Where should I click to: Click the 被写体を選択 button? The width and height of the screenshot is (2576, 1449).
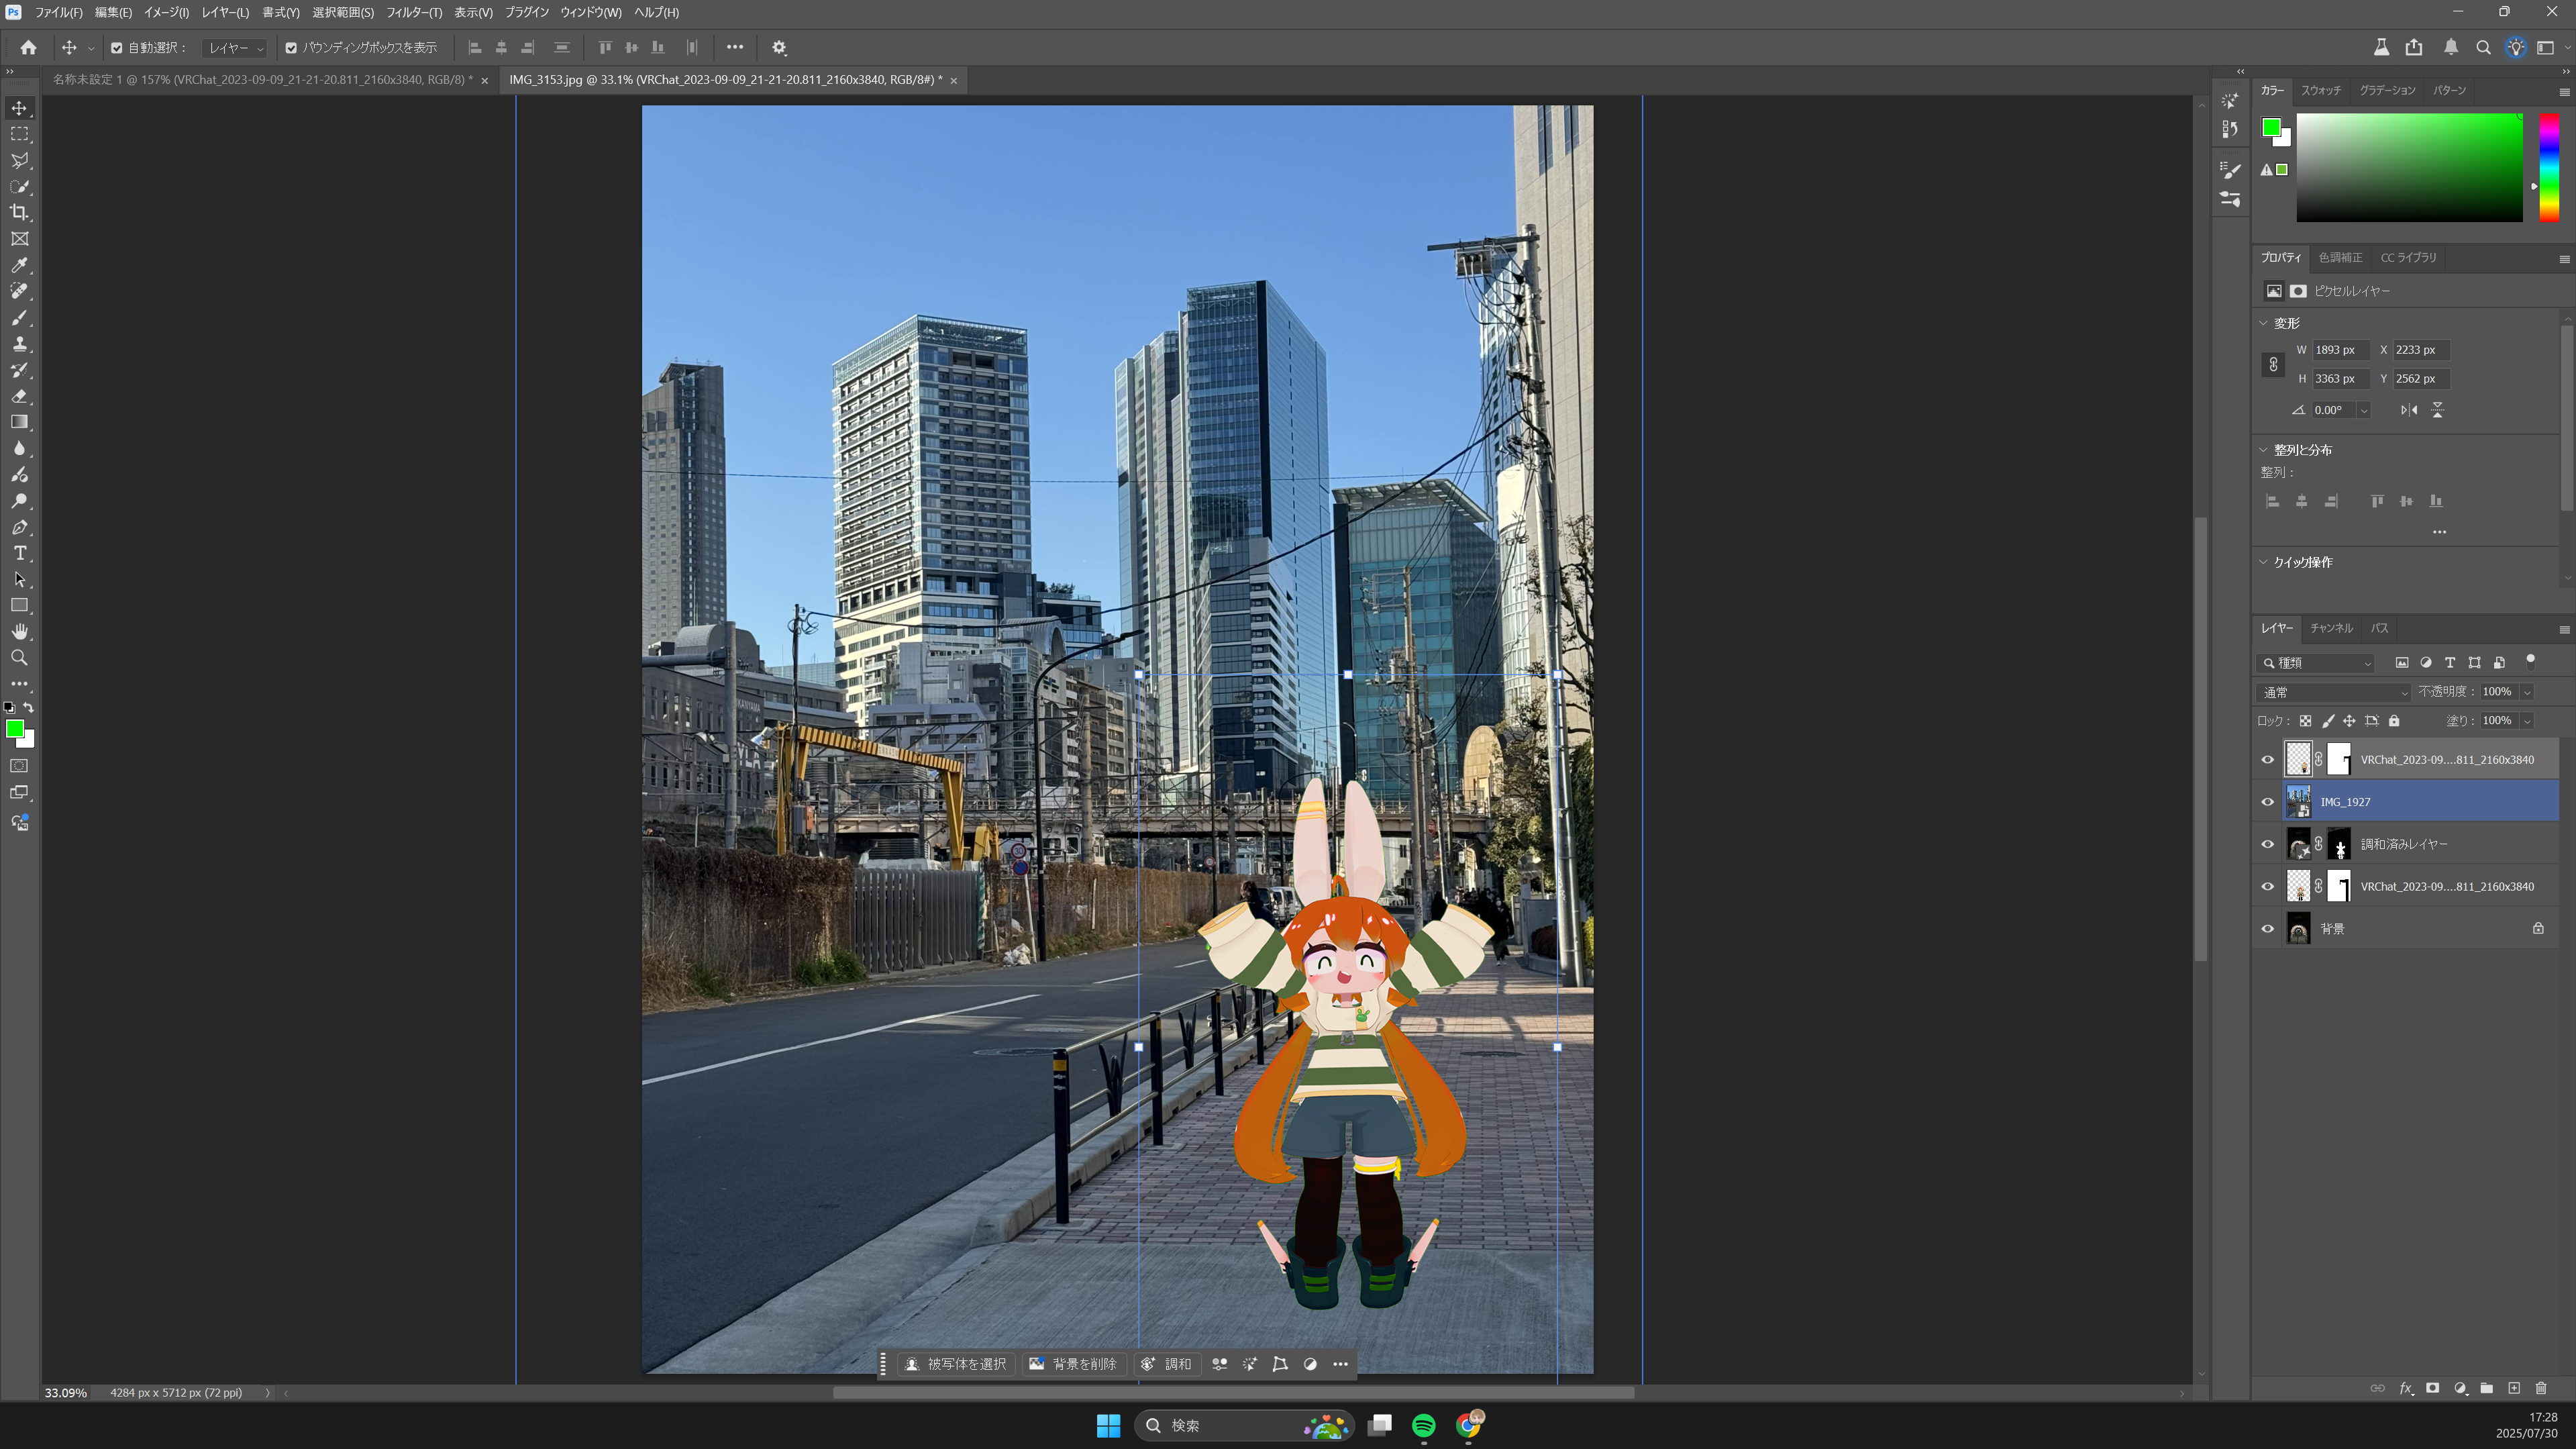coord(956,1364)
